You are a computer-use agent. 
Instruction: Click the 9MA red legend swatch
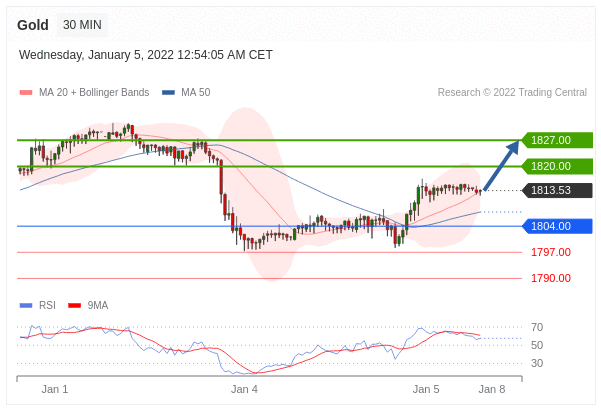point(74,305)
